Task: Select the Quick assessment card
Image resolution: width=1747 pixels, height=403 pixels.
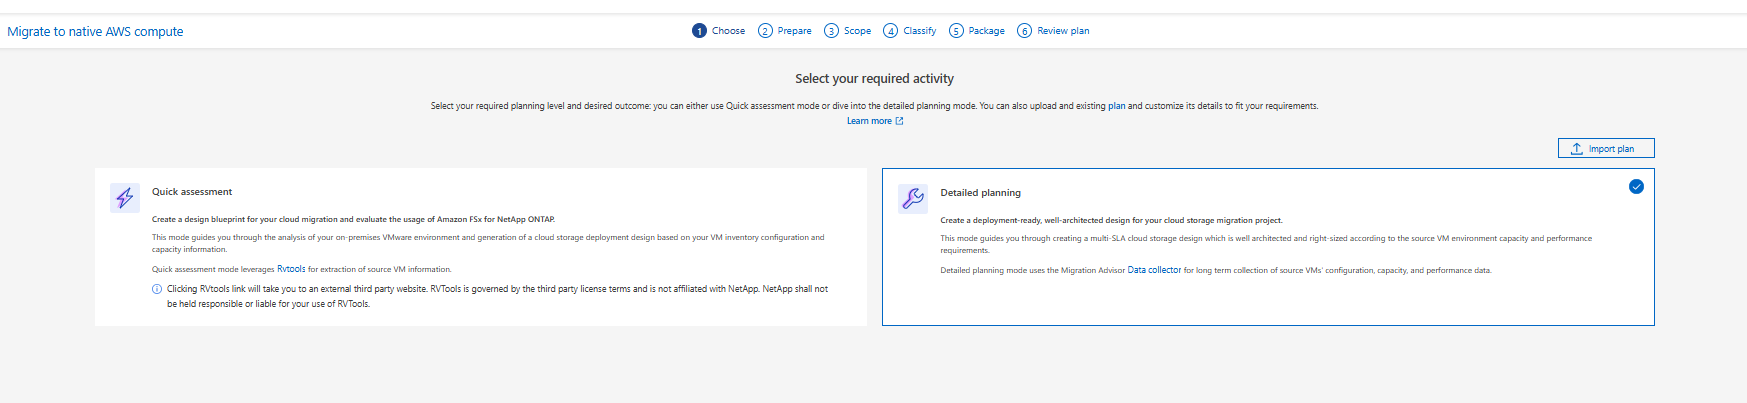Action: pos(481,247)
